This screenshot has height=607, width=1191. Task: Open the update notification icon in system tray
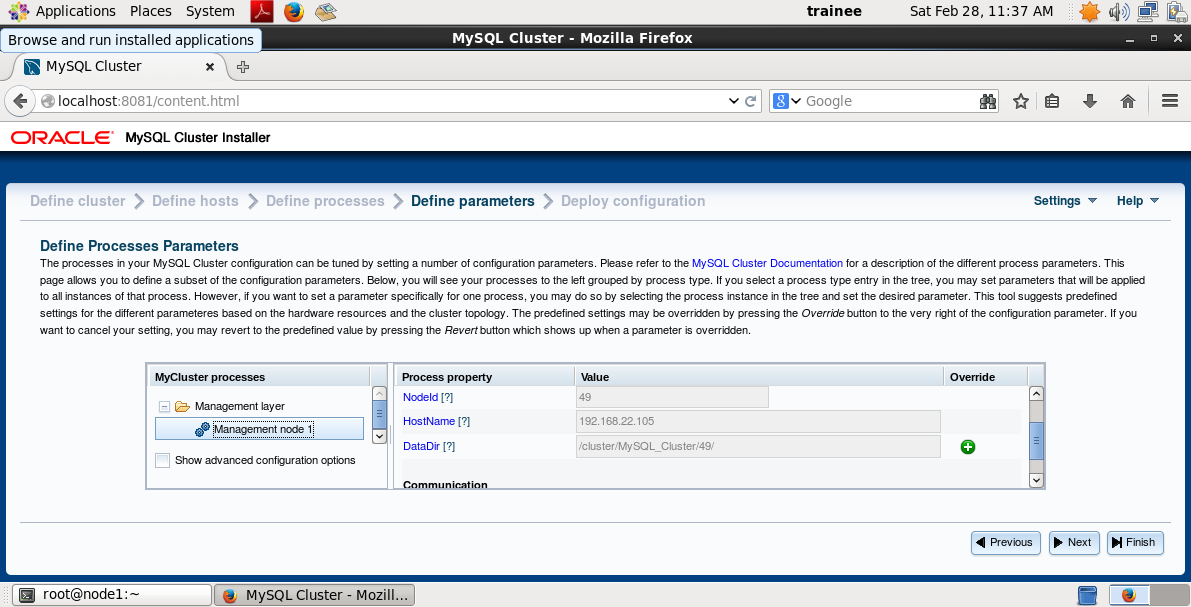point(1090,11)
